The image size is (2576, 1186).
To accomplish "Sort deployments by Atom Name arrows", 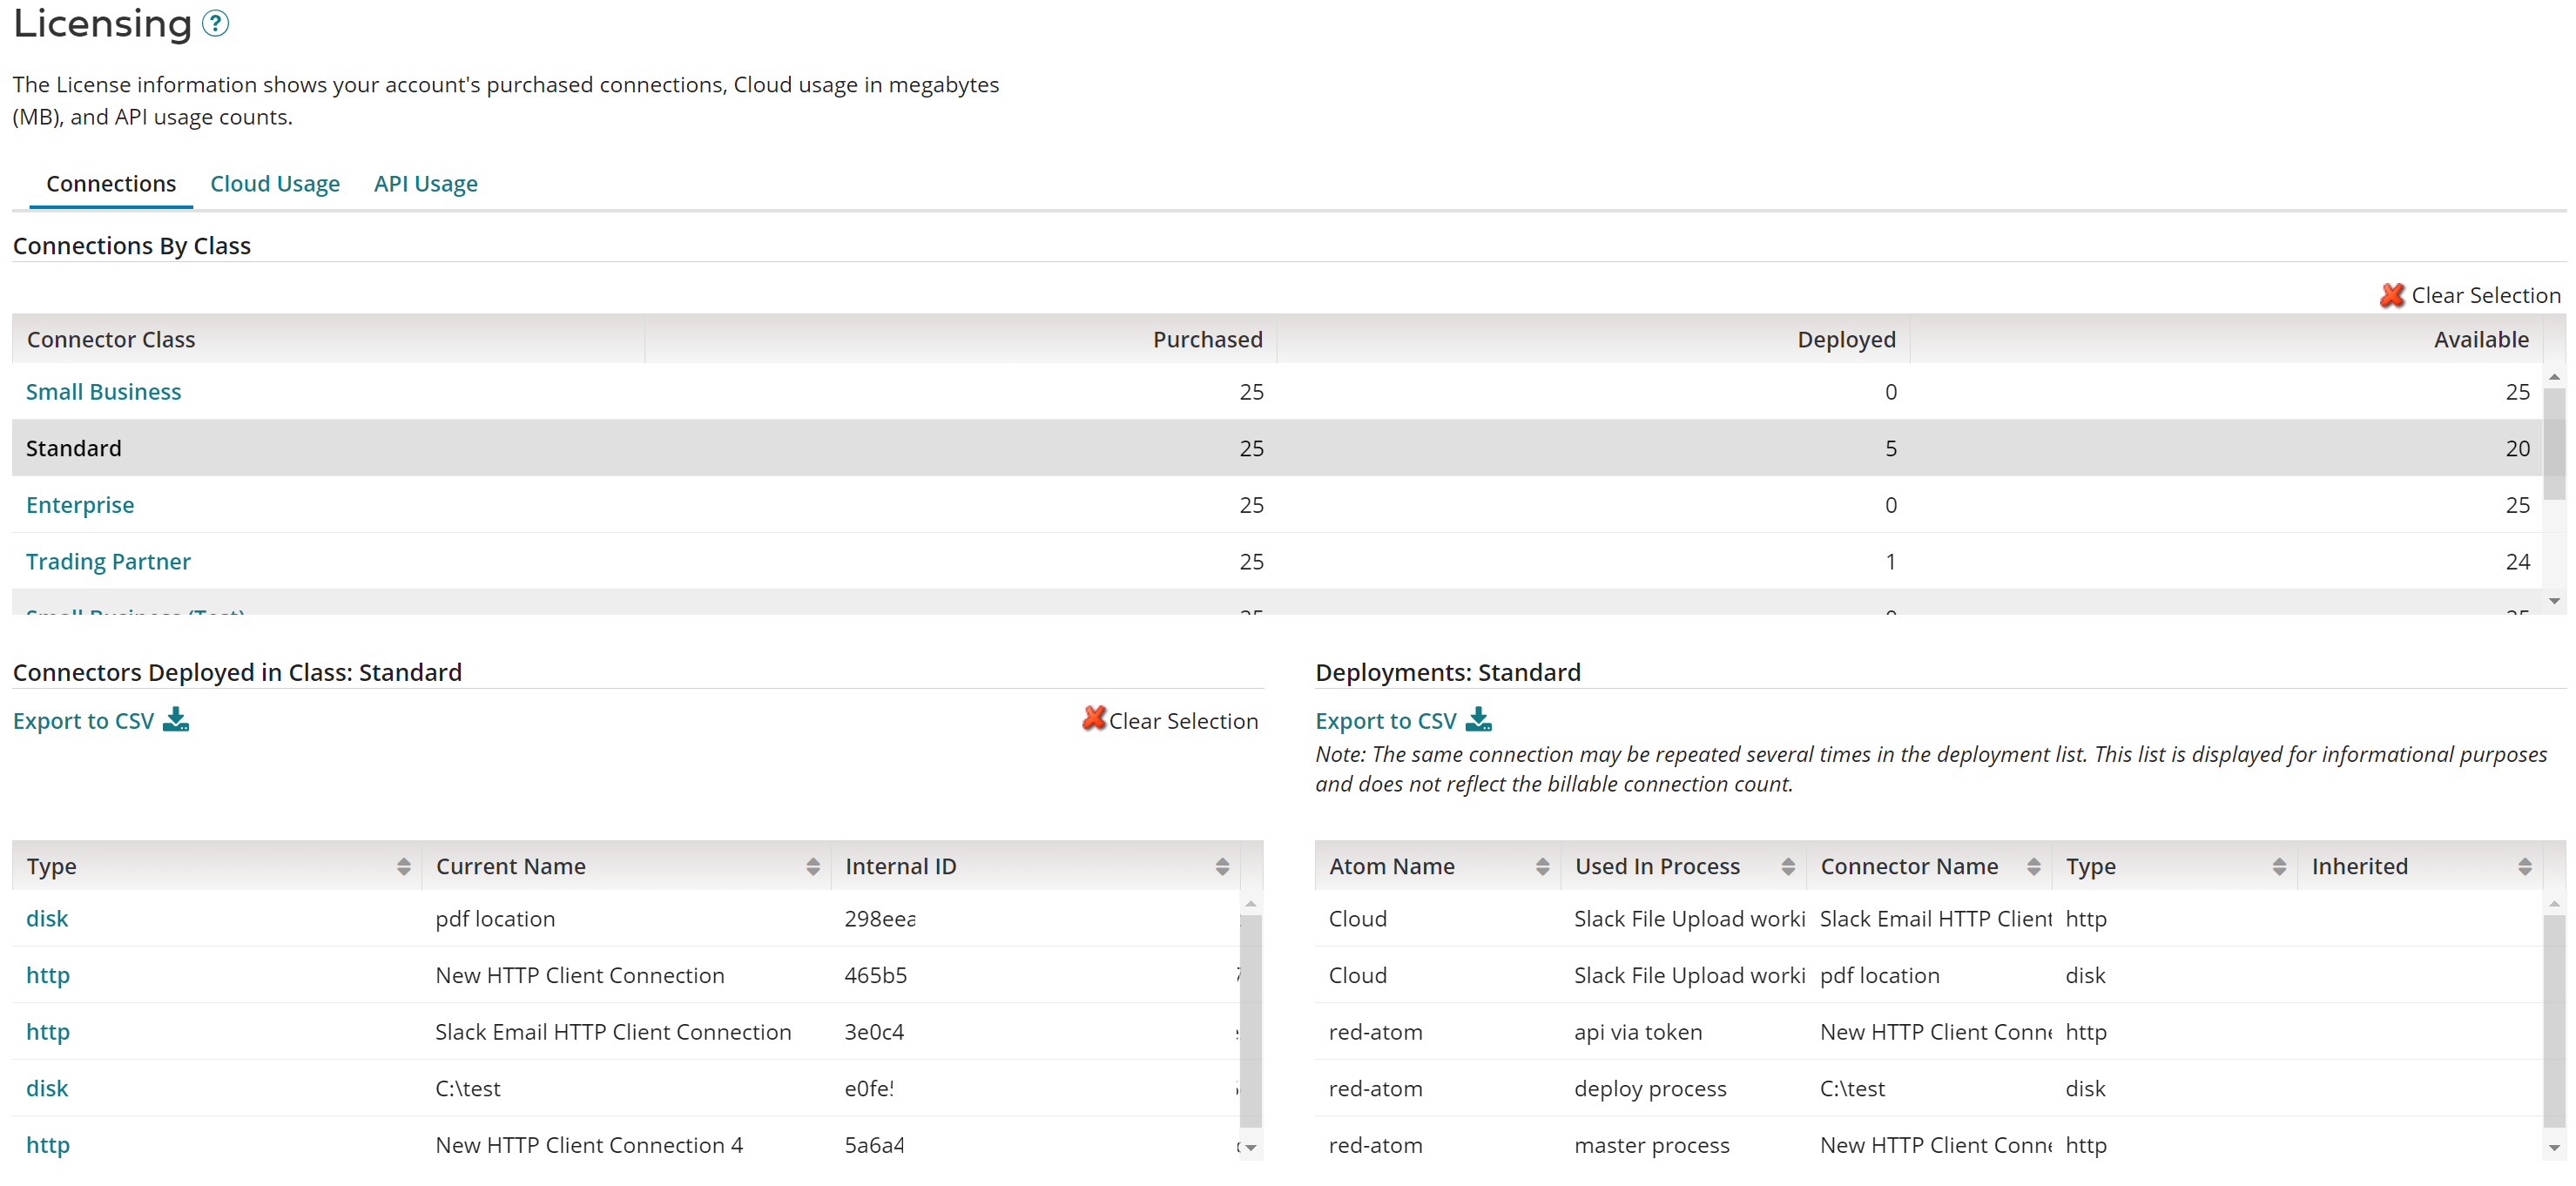I will pos(1542,867).
